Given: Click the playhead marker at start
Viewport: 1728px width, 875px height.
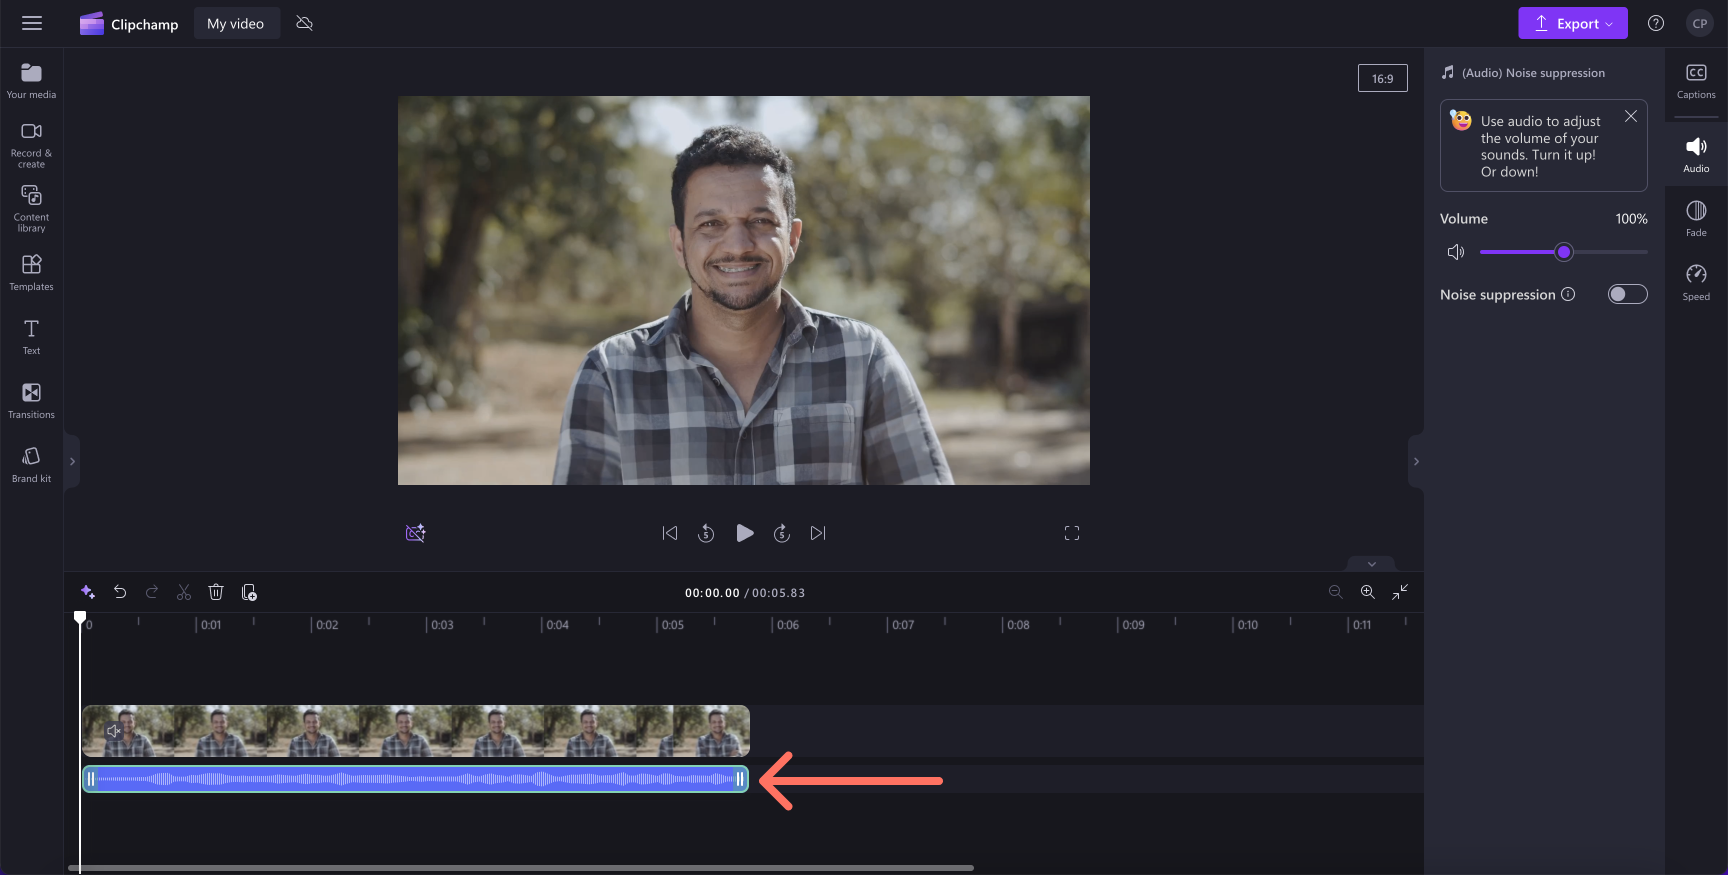Looking at the screenshot, I should (x=80, y=618).
